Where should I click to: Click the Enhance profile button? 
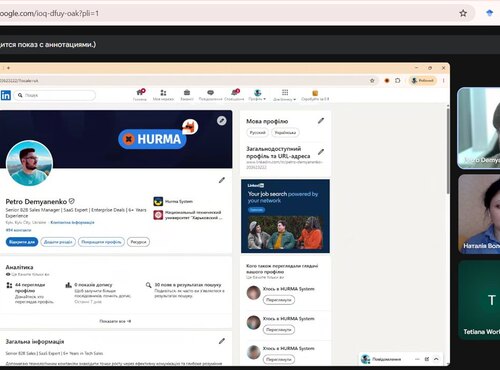[x=101, y=242]
